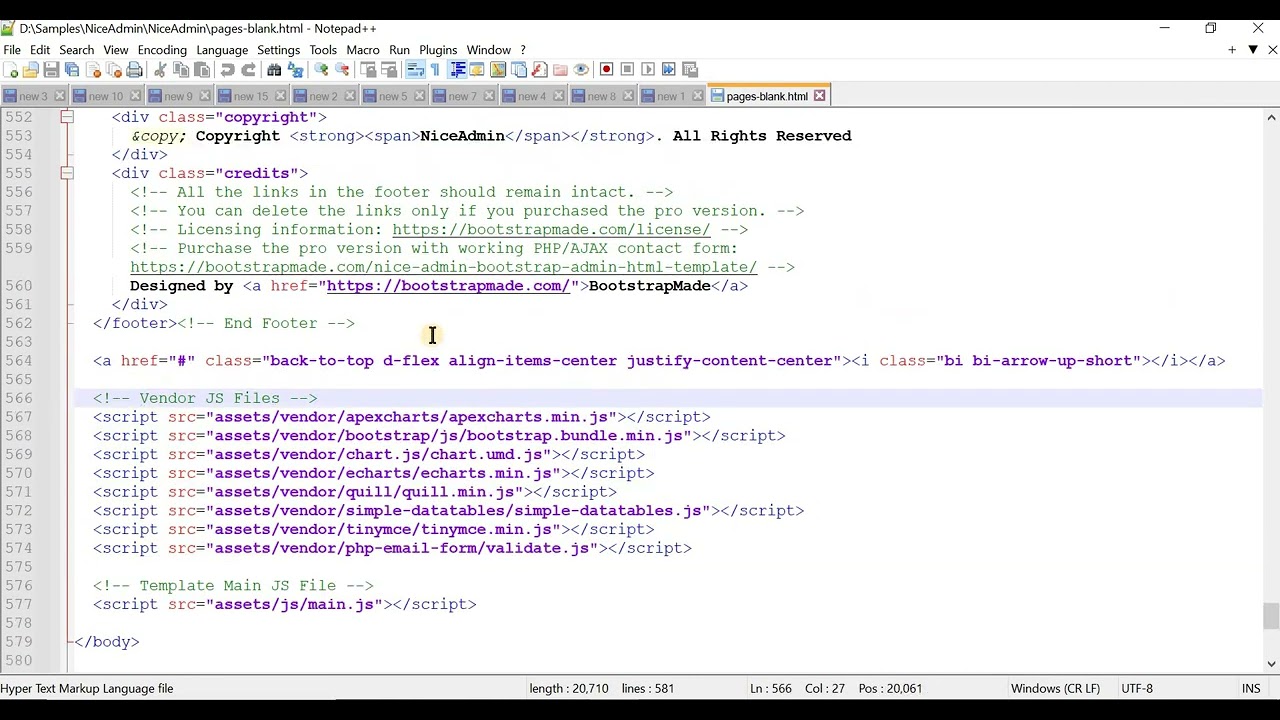
Task: Open the Encoding menu
Action: (x=162, y=50)
